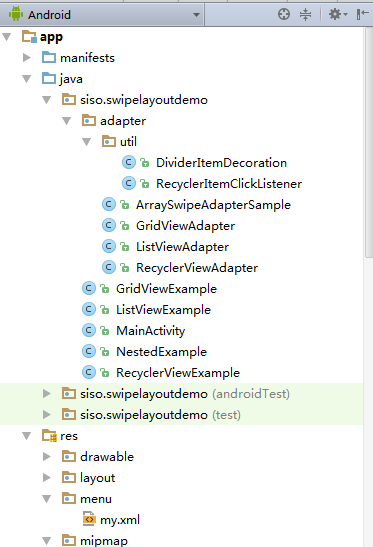The image size is (373, 547).
Task: Click the scroll from source target icon
Action: point(284,14)
